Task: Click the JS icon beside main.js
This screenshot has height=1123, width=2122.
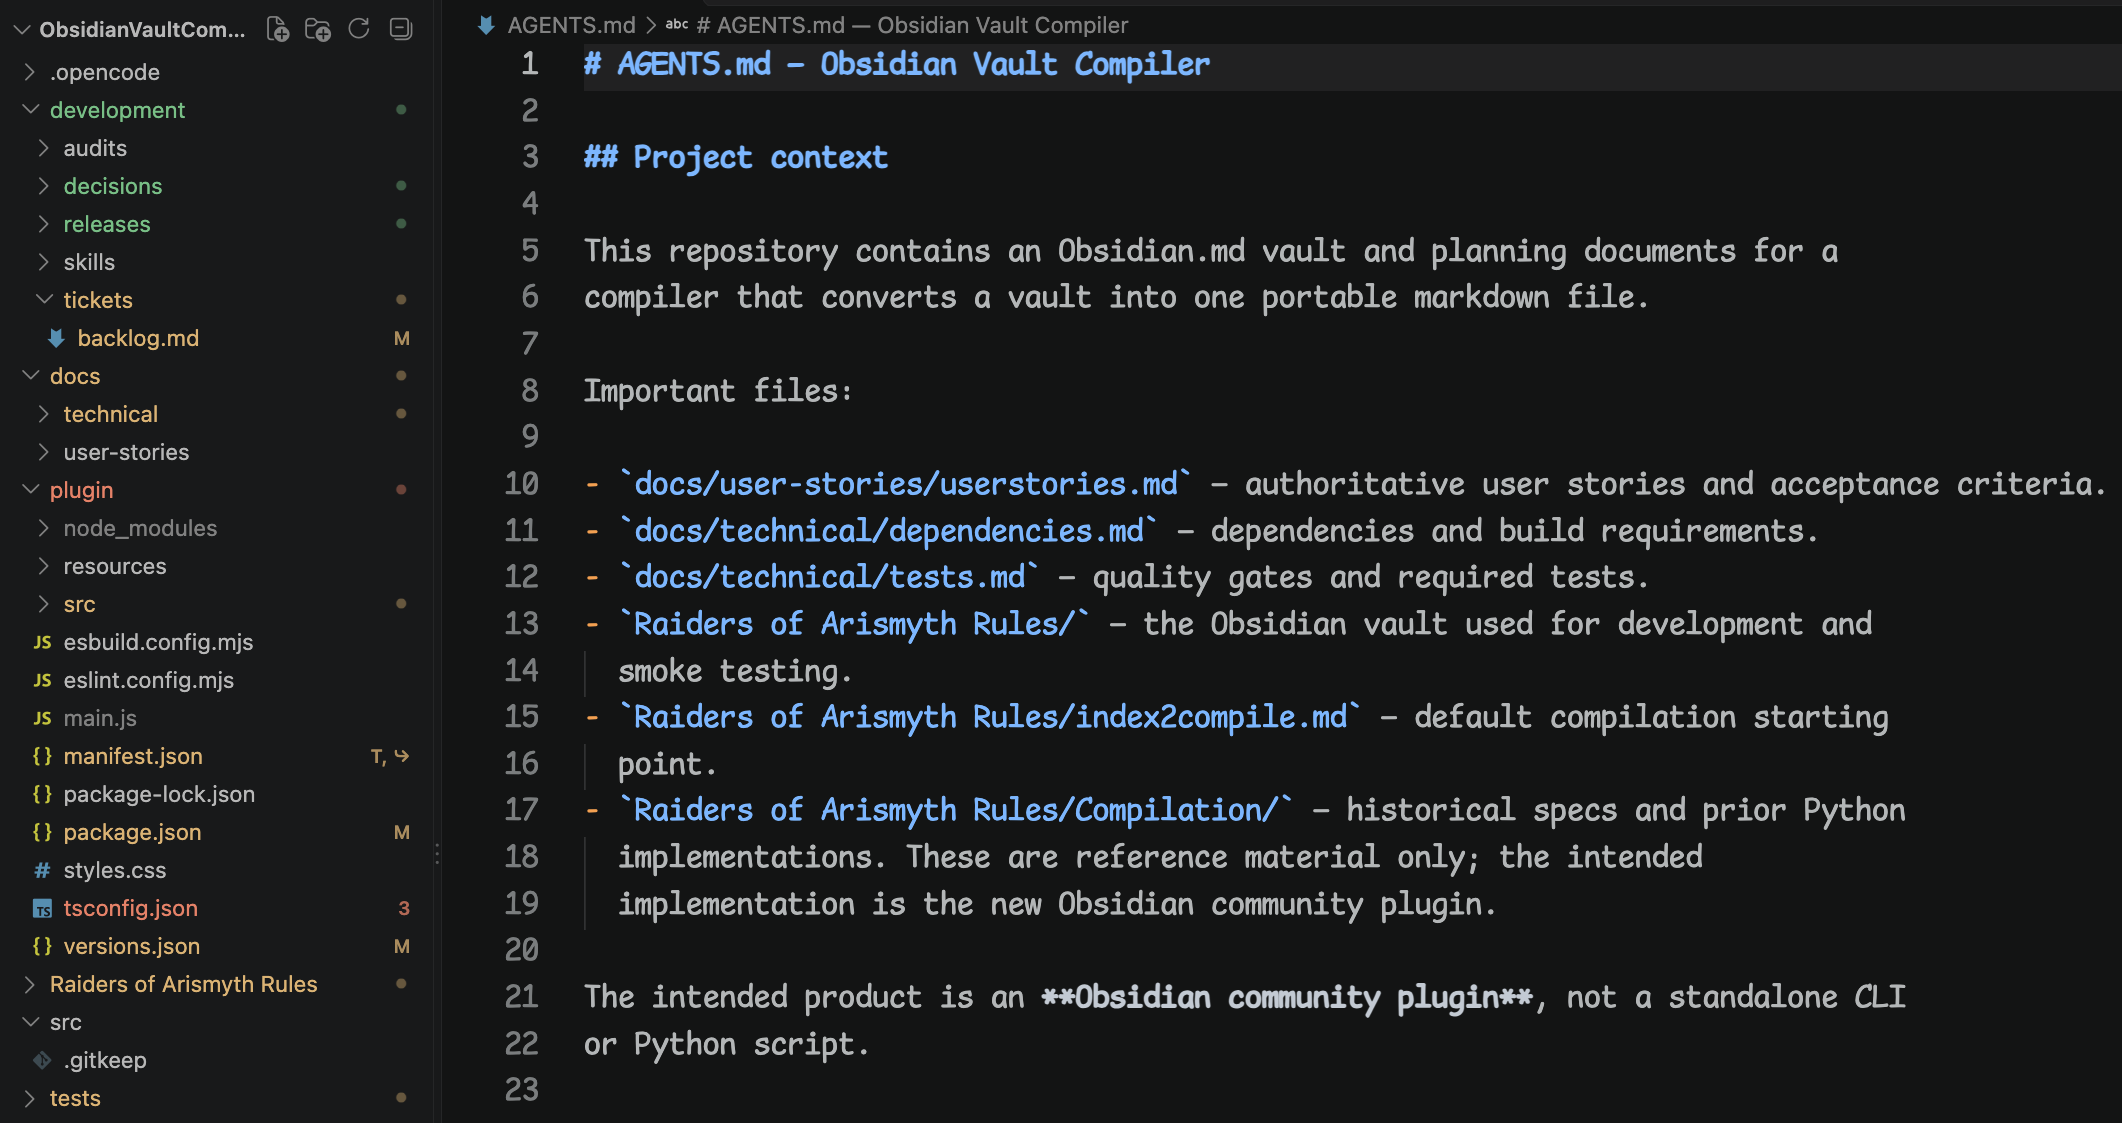Action: pyautogui.click(x=42, y=718)
